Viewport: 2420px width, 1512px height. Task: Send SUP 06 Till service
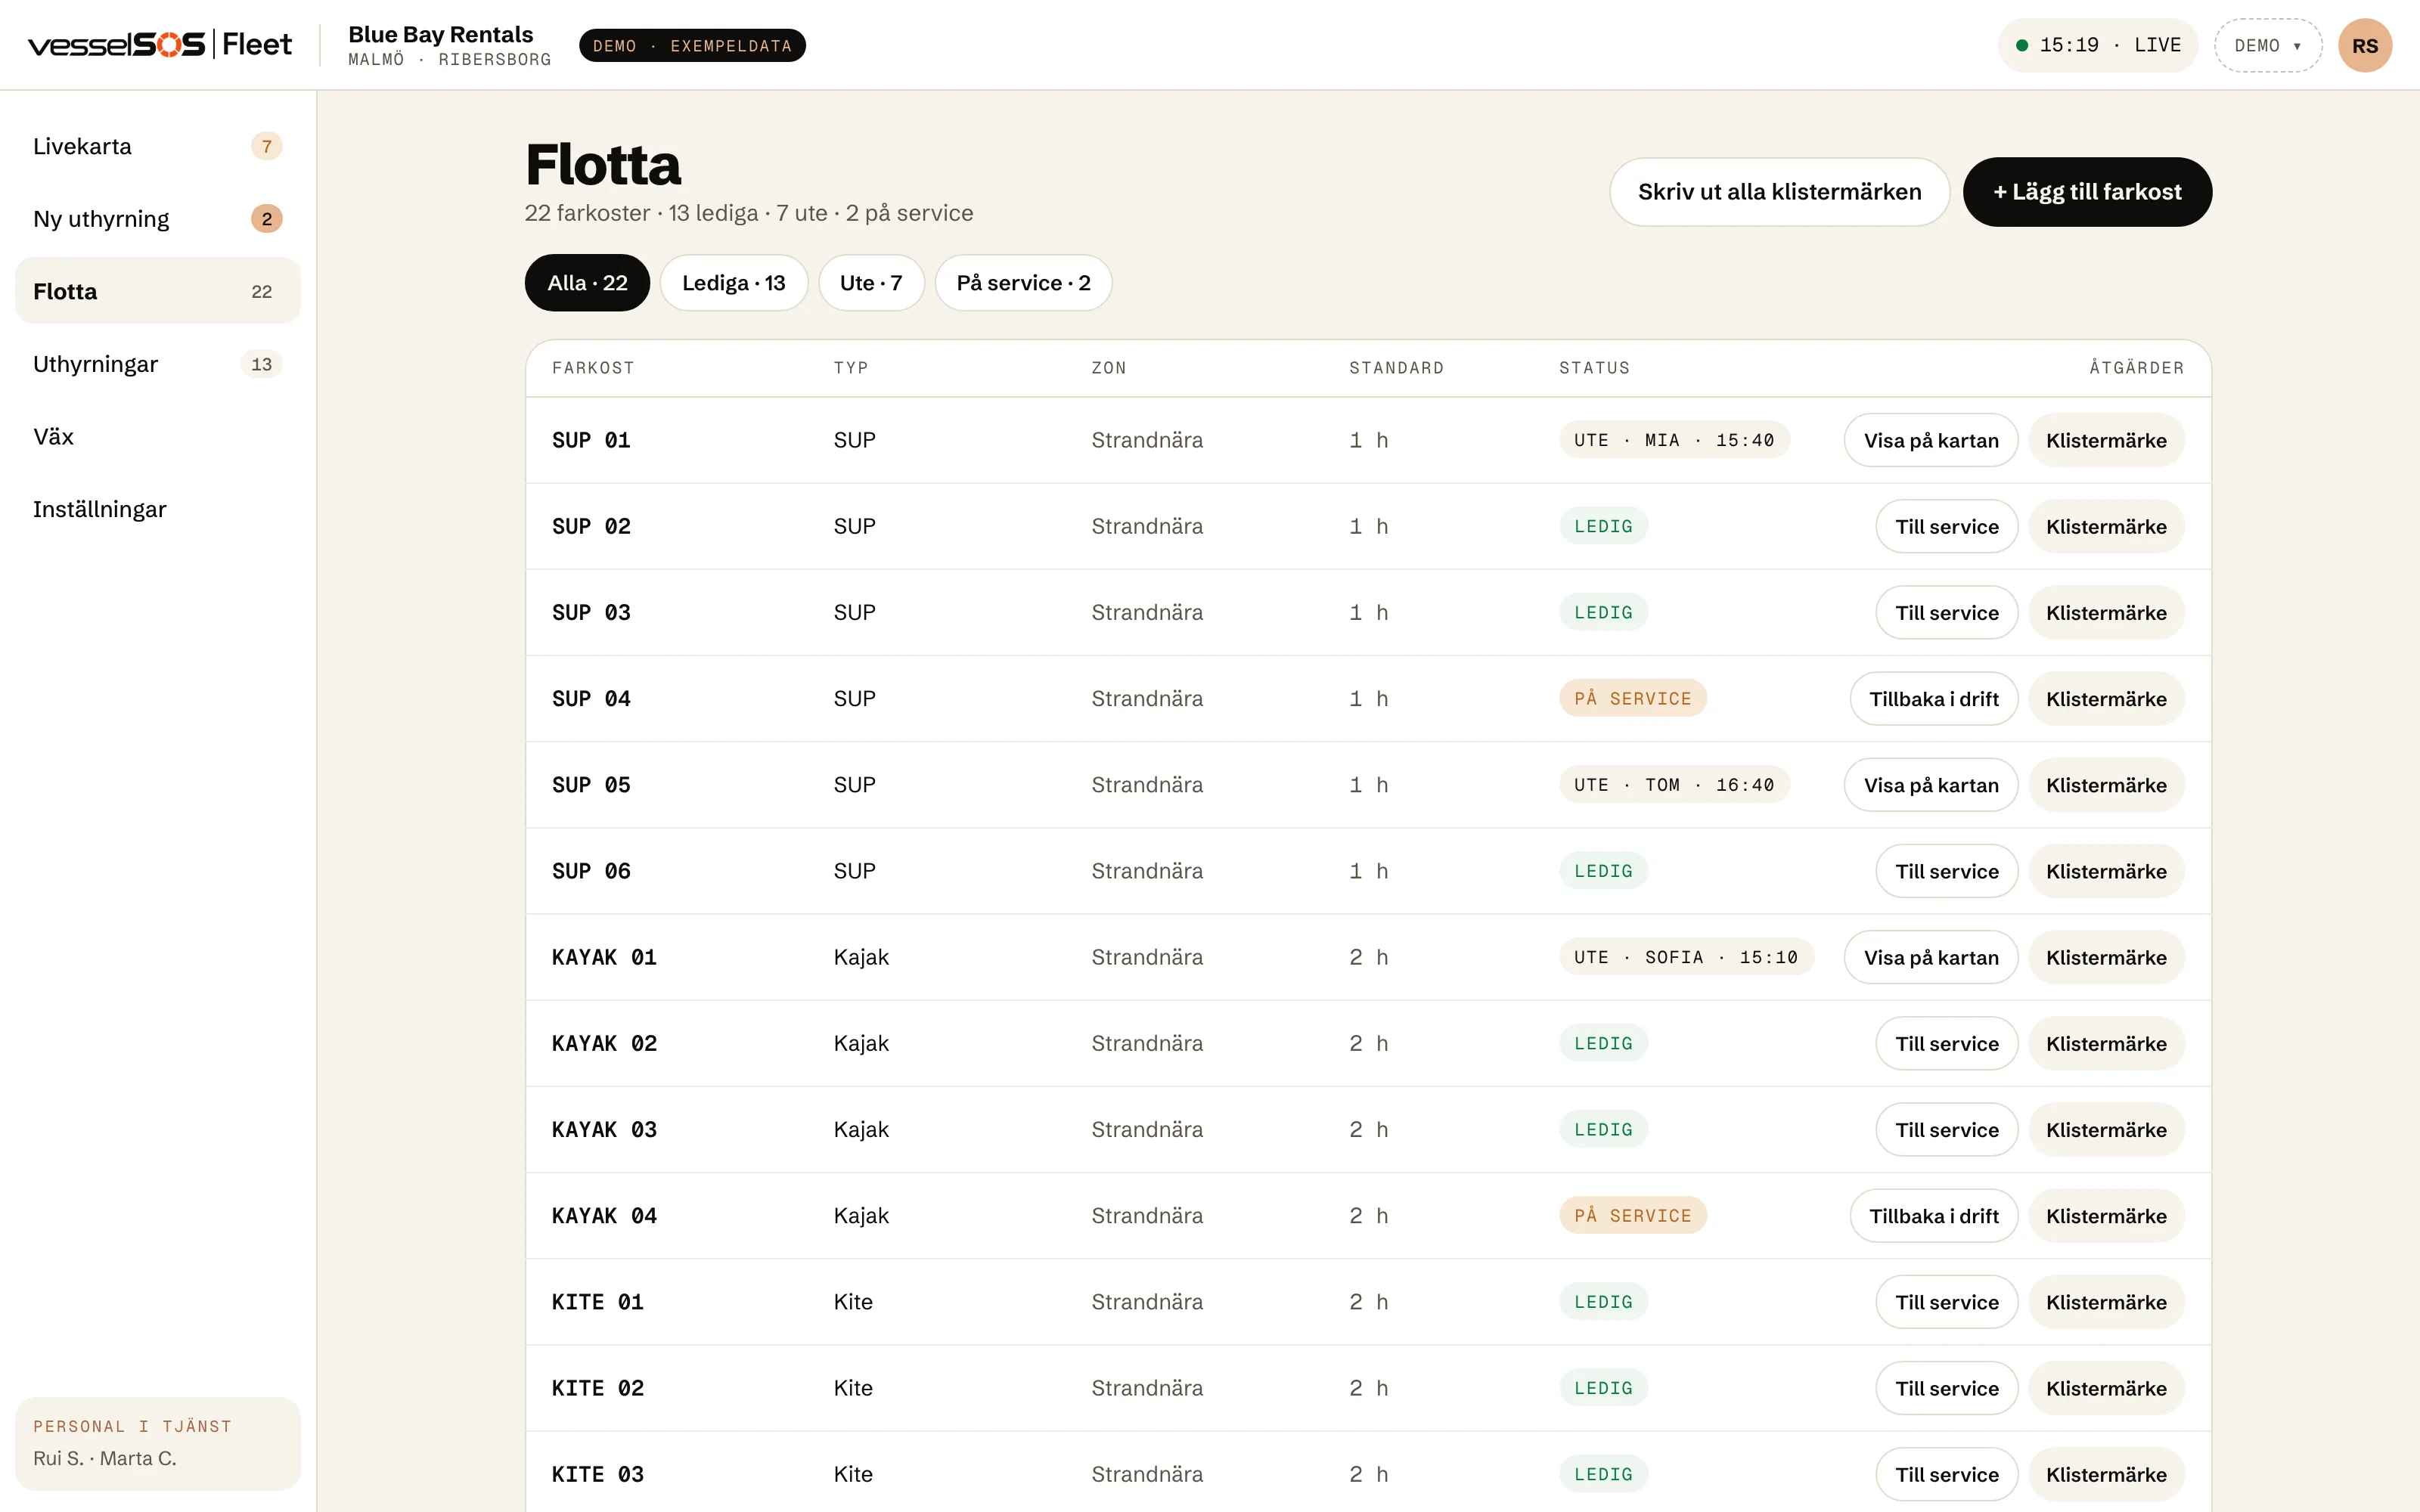[x=1947, y=871]
